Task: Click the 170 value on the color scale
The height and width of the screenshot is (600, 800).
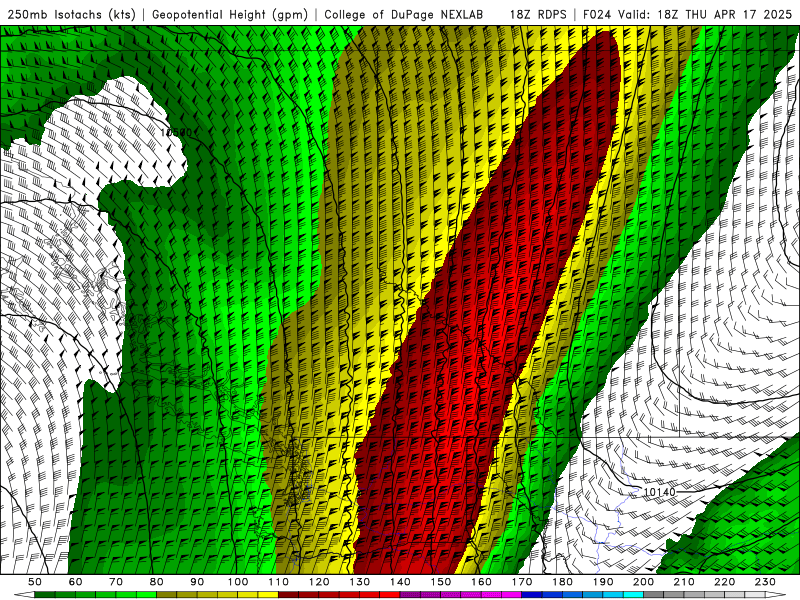Action: pyautogui.click(x=522, y=582)
